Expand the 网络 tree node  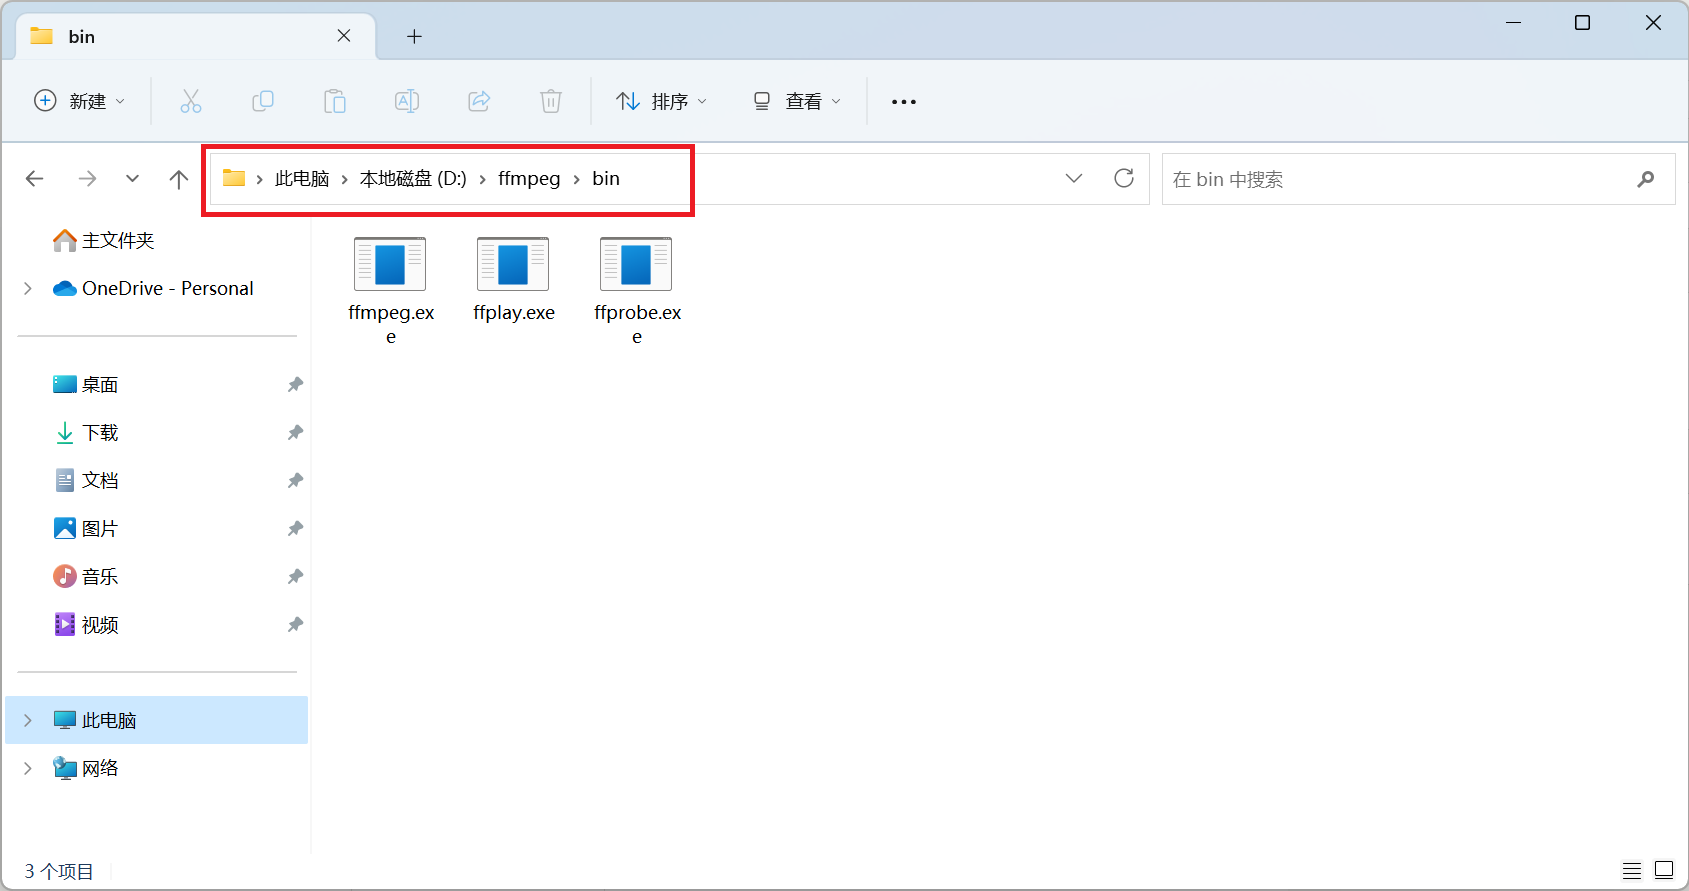tap(28, 768)
